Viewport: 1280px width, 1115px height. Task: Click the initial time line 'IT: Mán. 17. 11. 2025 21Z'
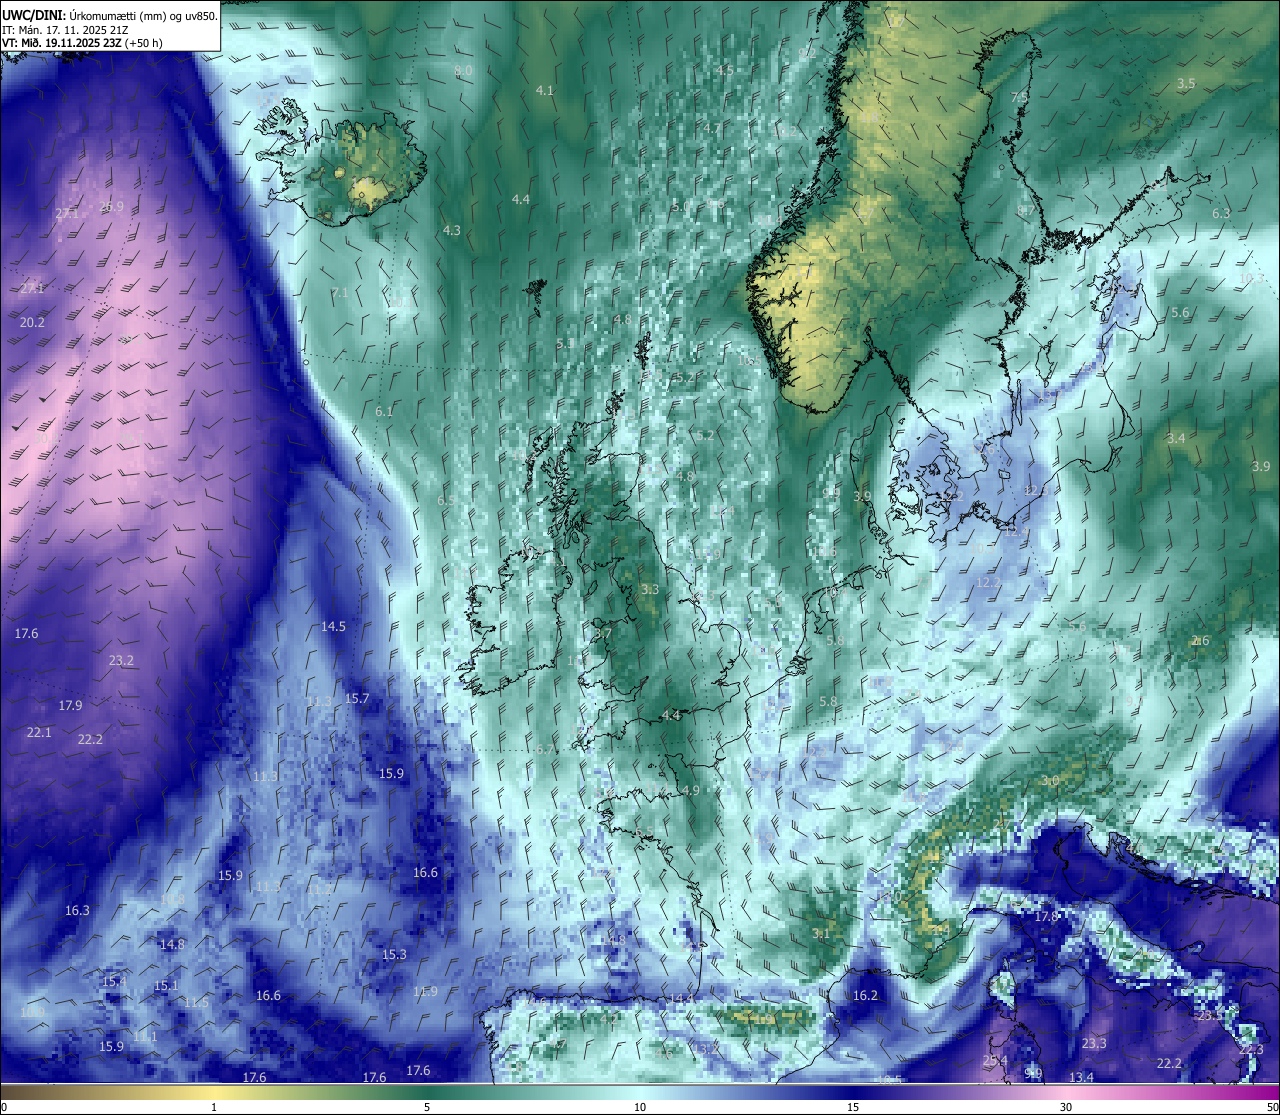point(66,30)
